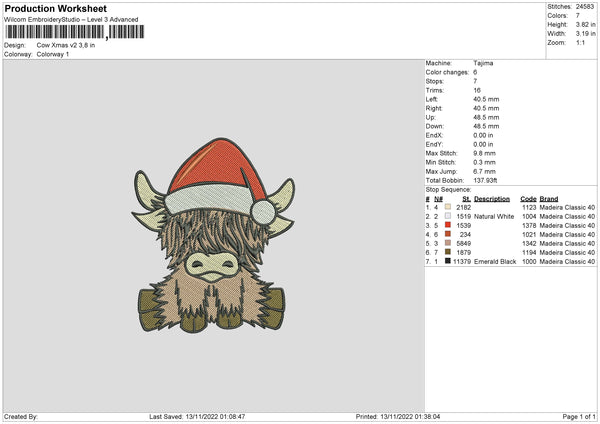Click the Stitches value 24583

[585, 7]
